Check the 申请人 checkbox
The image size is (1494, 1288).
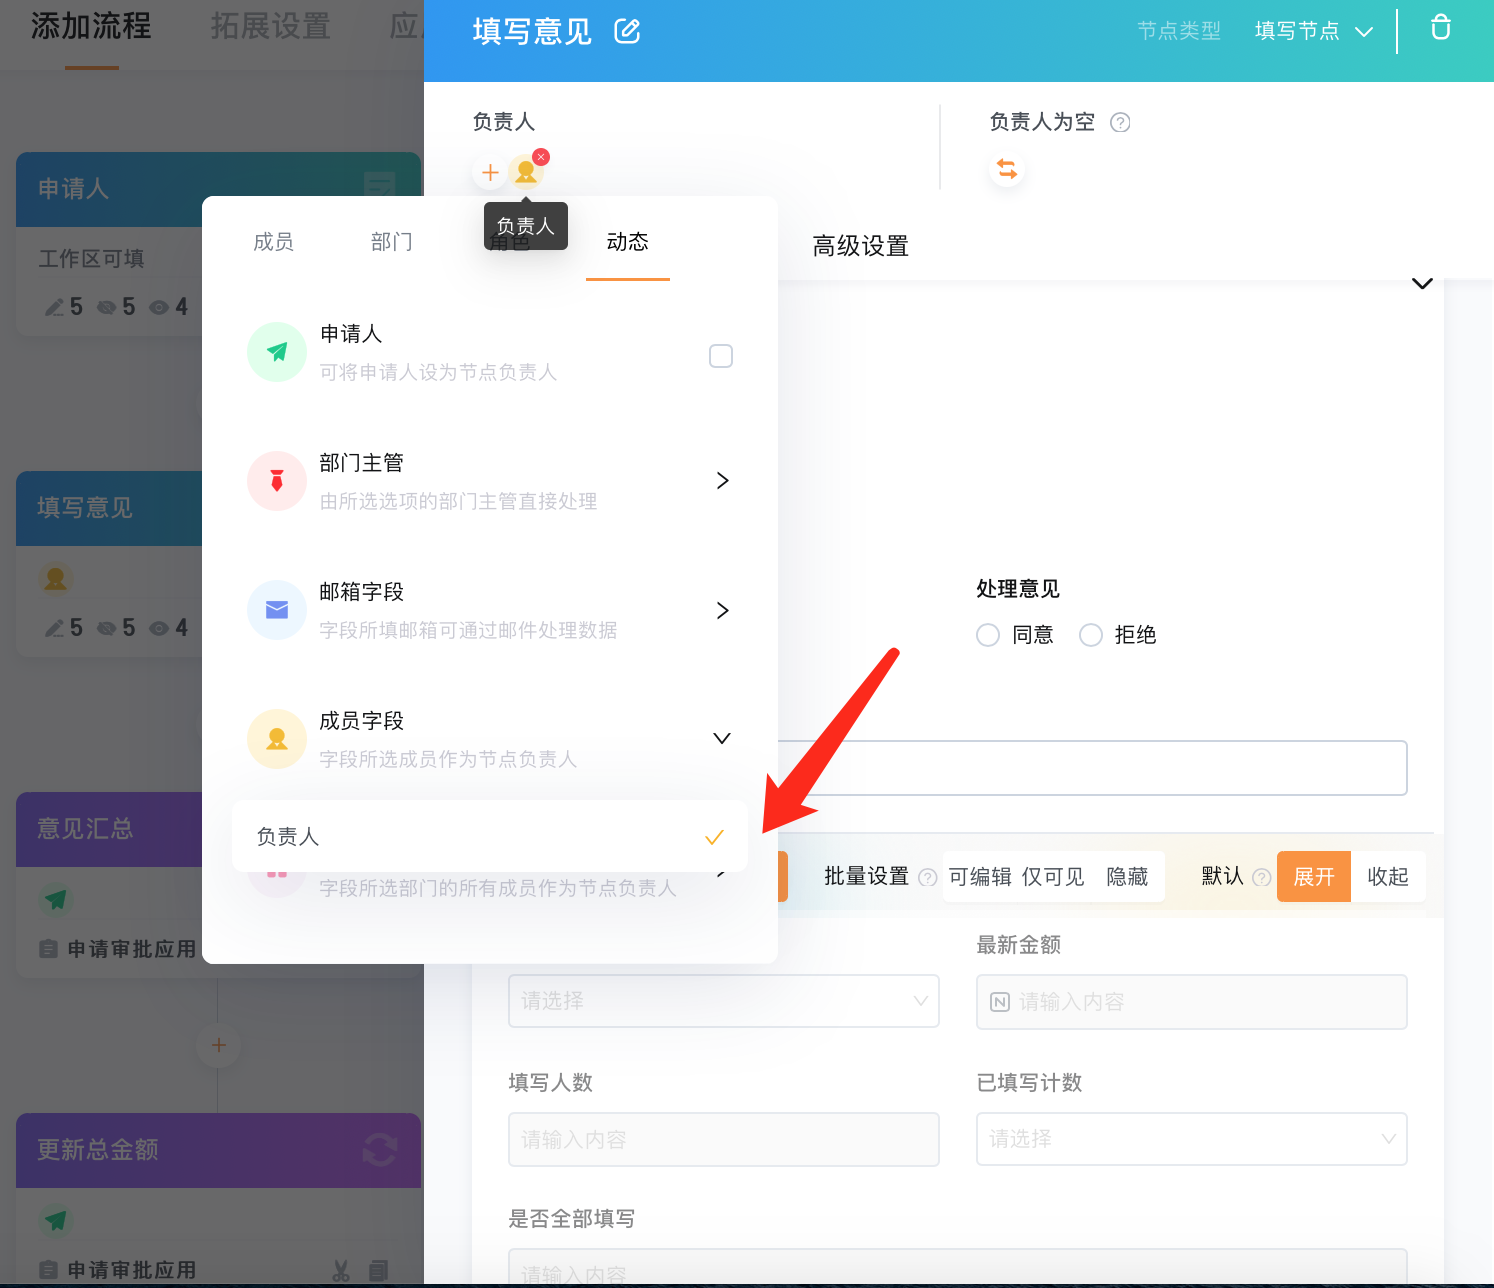[721, 356]
